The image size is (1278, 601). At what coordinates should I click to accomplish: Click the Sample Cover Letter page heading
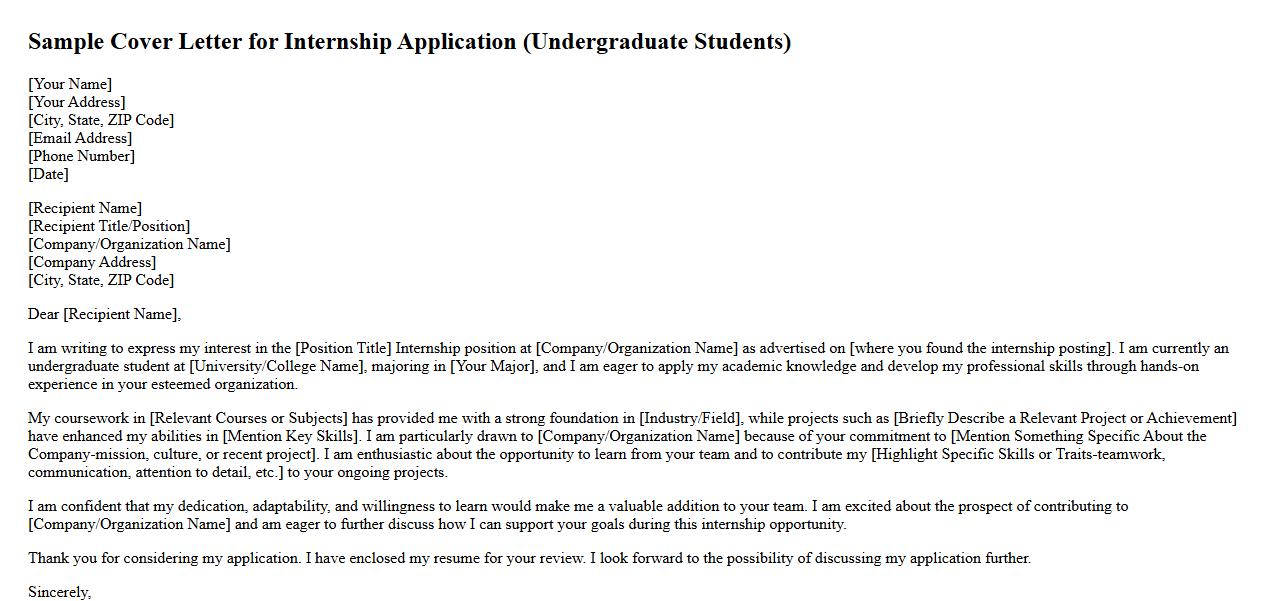point(409,42)
